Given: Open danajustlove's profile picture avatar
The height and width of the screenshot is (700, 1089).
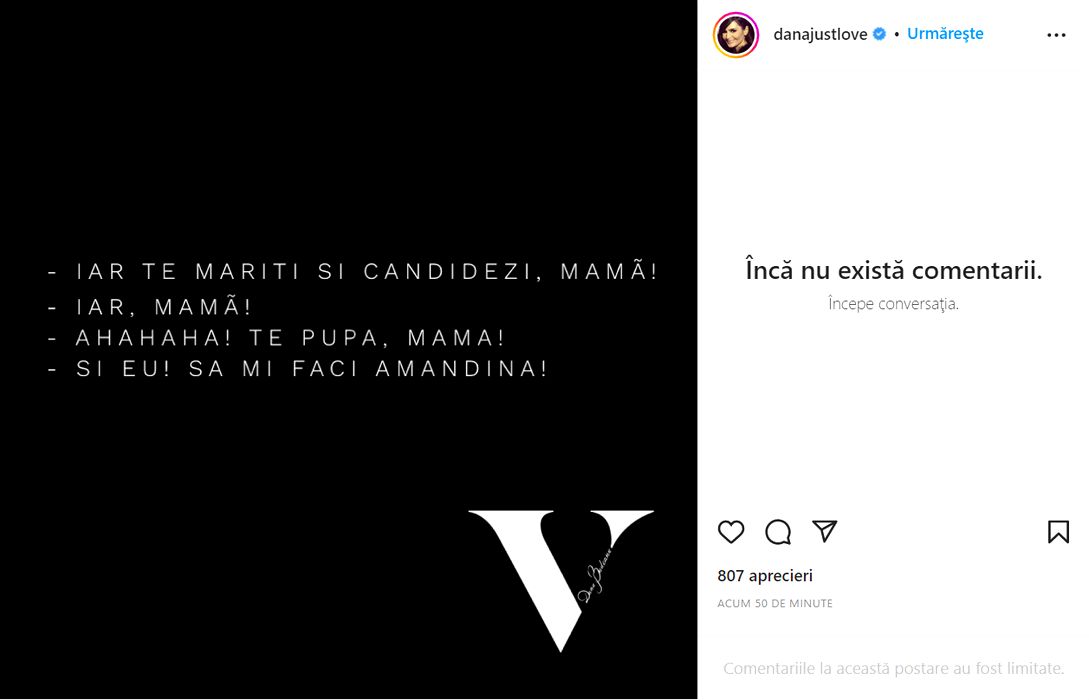Looking at the screenshot, I should point(736,35).
